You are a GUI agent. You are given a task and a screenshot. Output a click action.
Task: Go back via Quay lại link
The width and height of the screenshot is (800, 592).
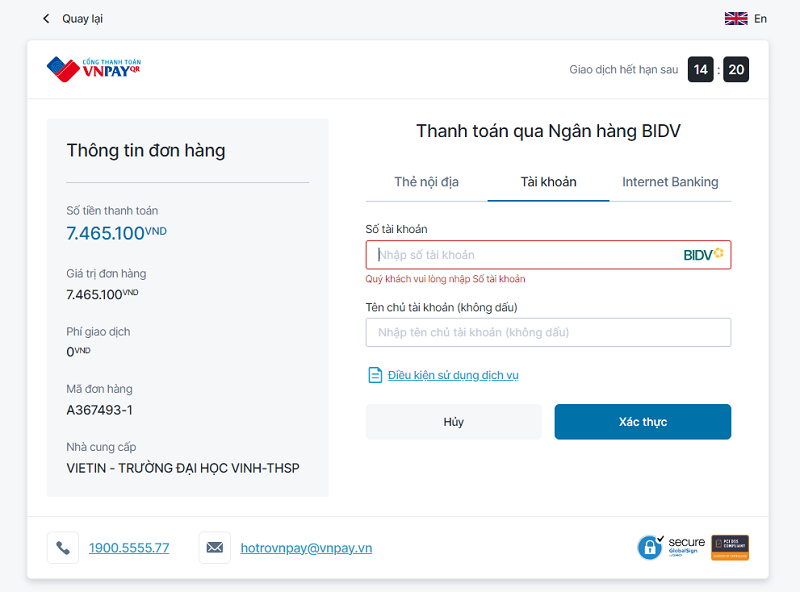(x=82, y=19)
